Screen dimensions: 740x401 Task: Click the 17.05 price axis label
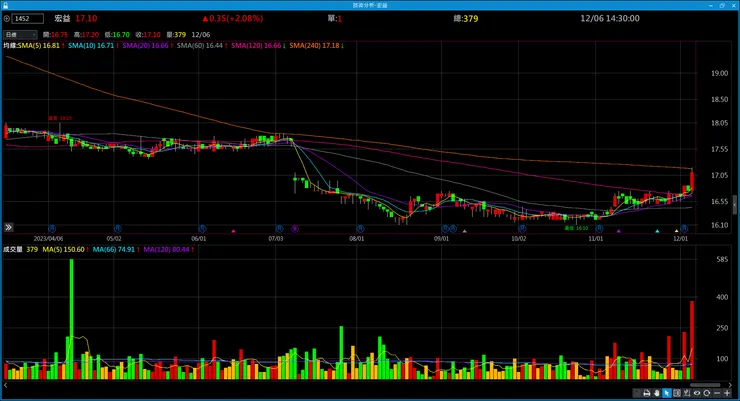pyautogui.click(x=720, y=175)
